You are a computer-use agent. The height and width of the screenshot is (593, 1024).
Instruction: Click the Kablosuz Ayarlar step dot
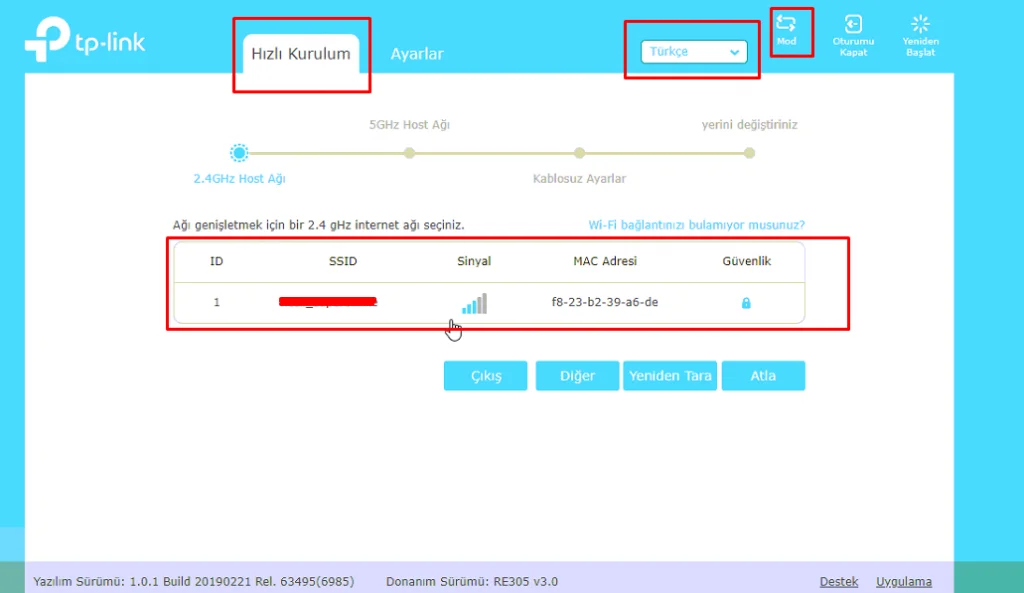pos(579,153)
